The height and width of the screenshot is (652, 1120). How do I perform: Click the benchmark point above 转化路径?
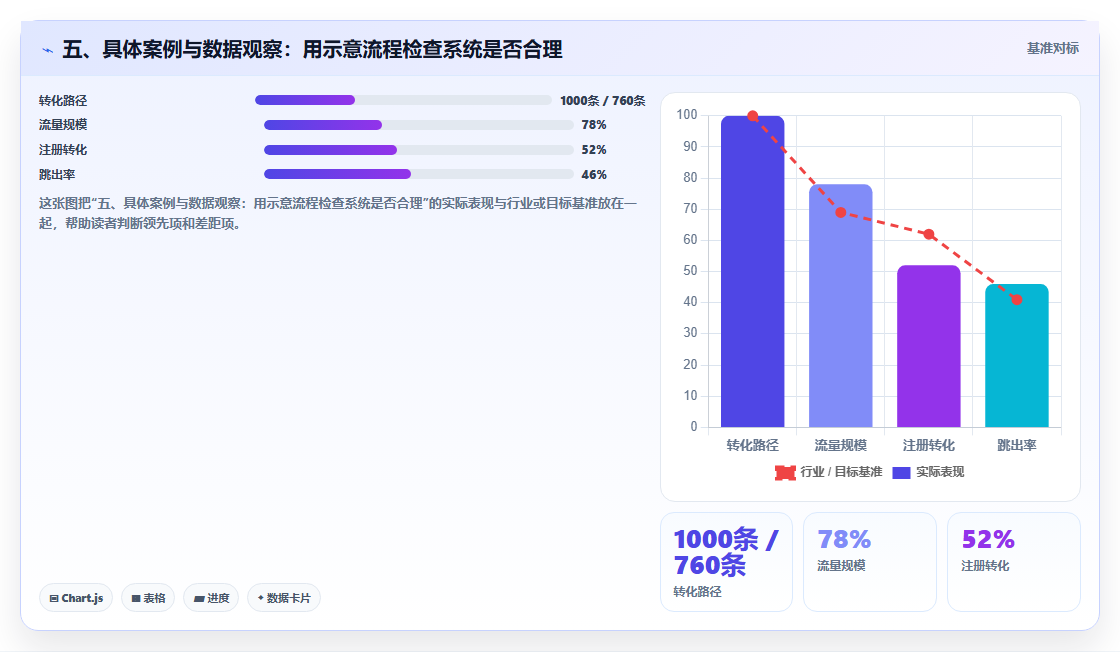(x=752, y=116)
